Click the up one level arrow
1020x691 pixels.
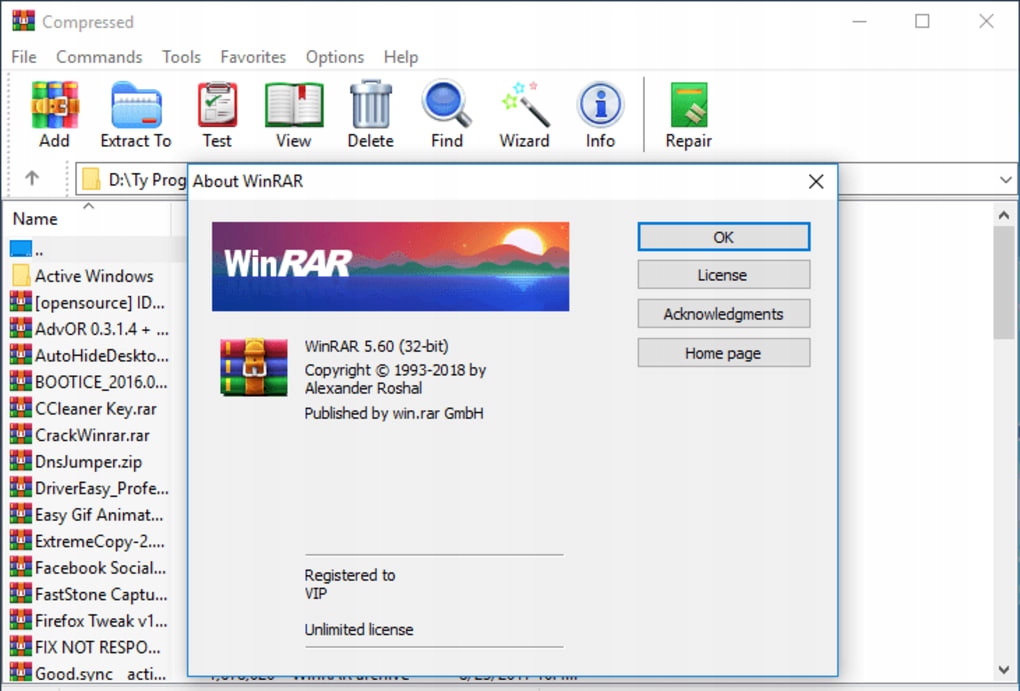click(x=35, y=178)
